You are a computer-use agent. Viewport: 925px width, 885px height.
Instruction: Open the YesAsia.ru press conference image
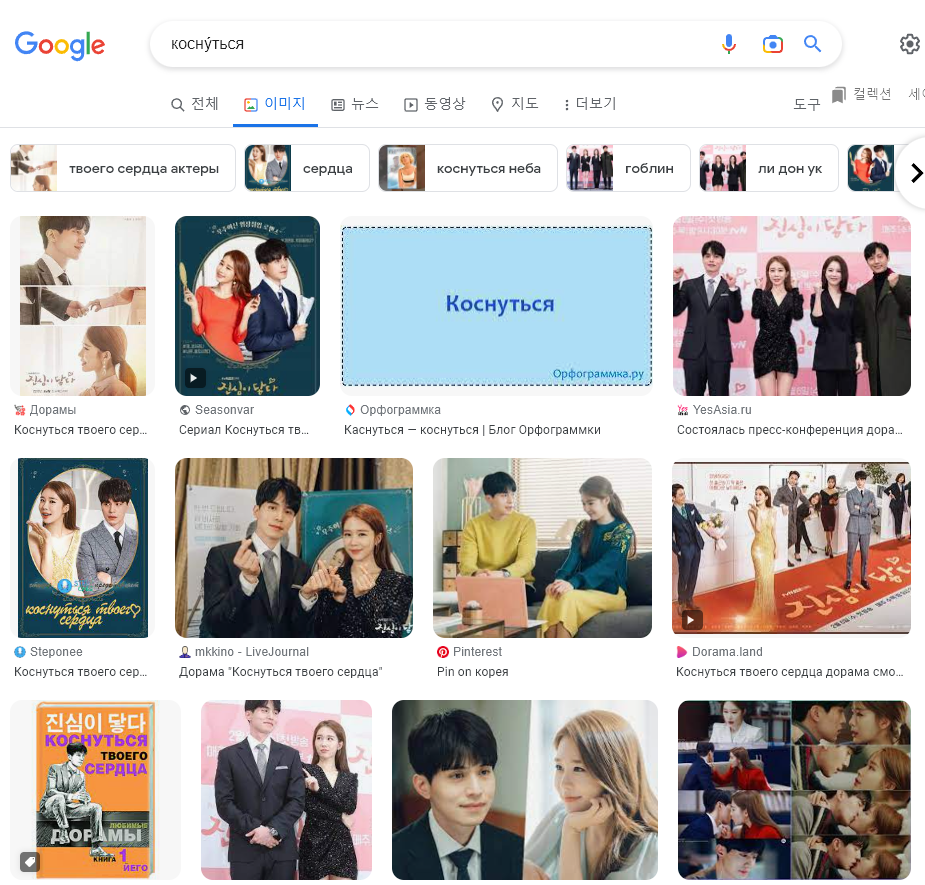pyautogui.click(x=792, y=306)
